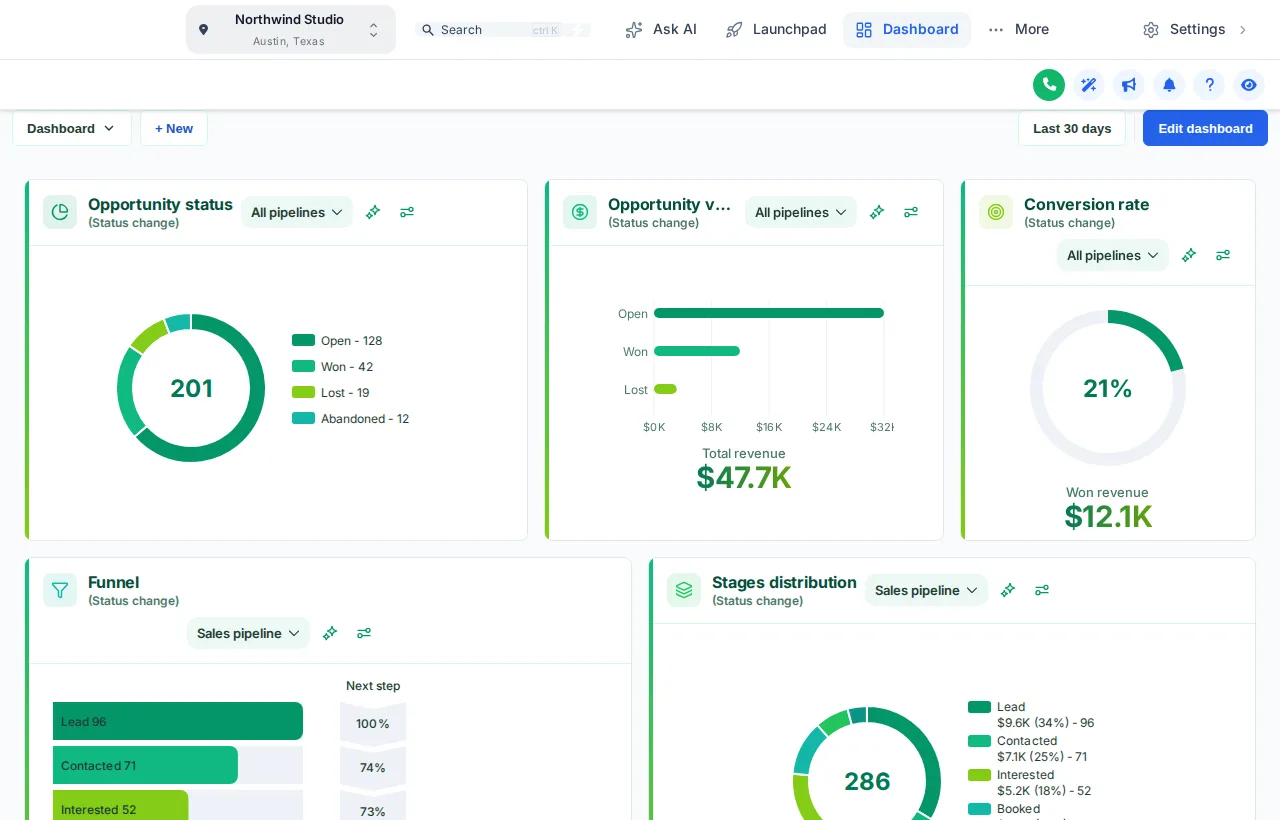Expand the Dashboard selector dropdown
Viewport: 1280px width, 820px height.
tap(72, 128)
